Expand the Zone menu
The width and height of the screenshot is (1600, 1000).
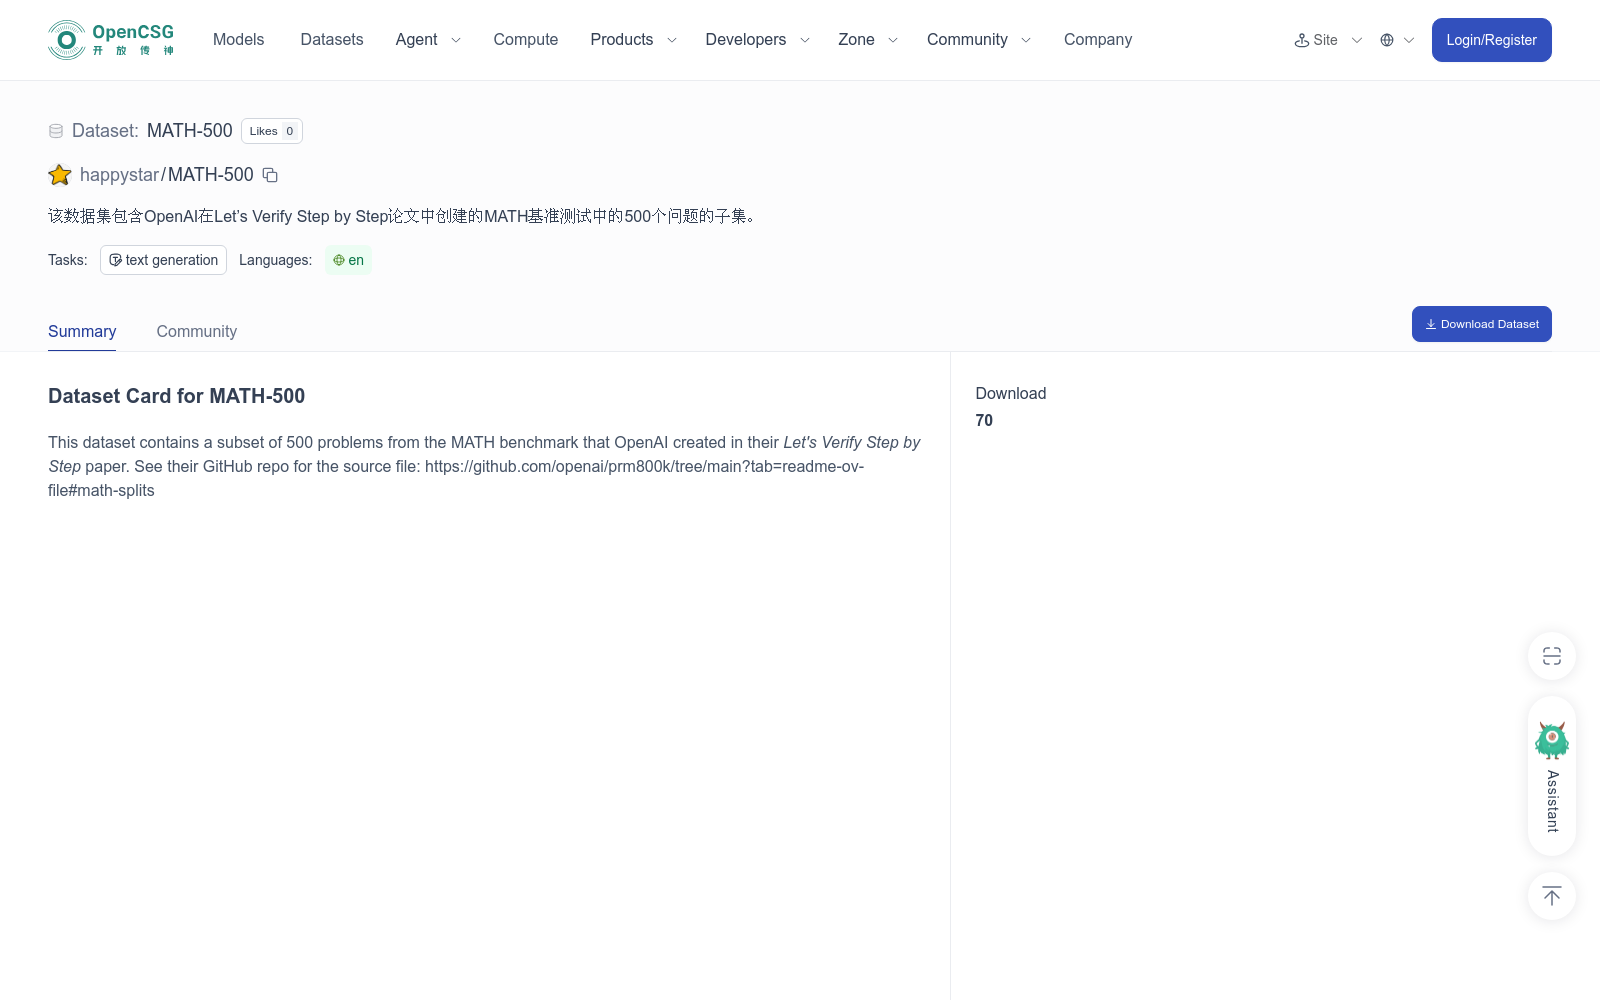click(x=868, y=40)
